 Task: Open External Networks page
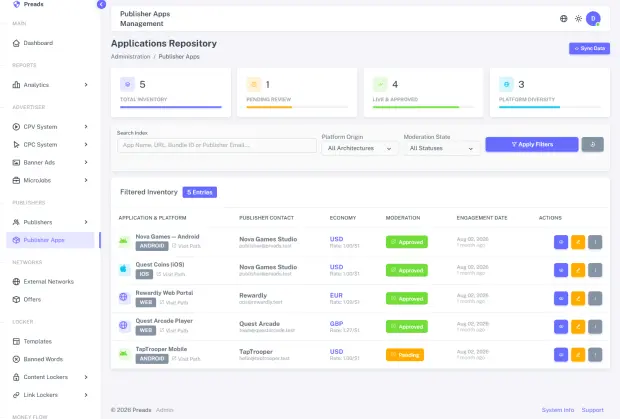coord(50,281)
